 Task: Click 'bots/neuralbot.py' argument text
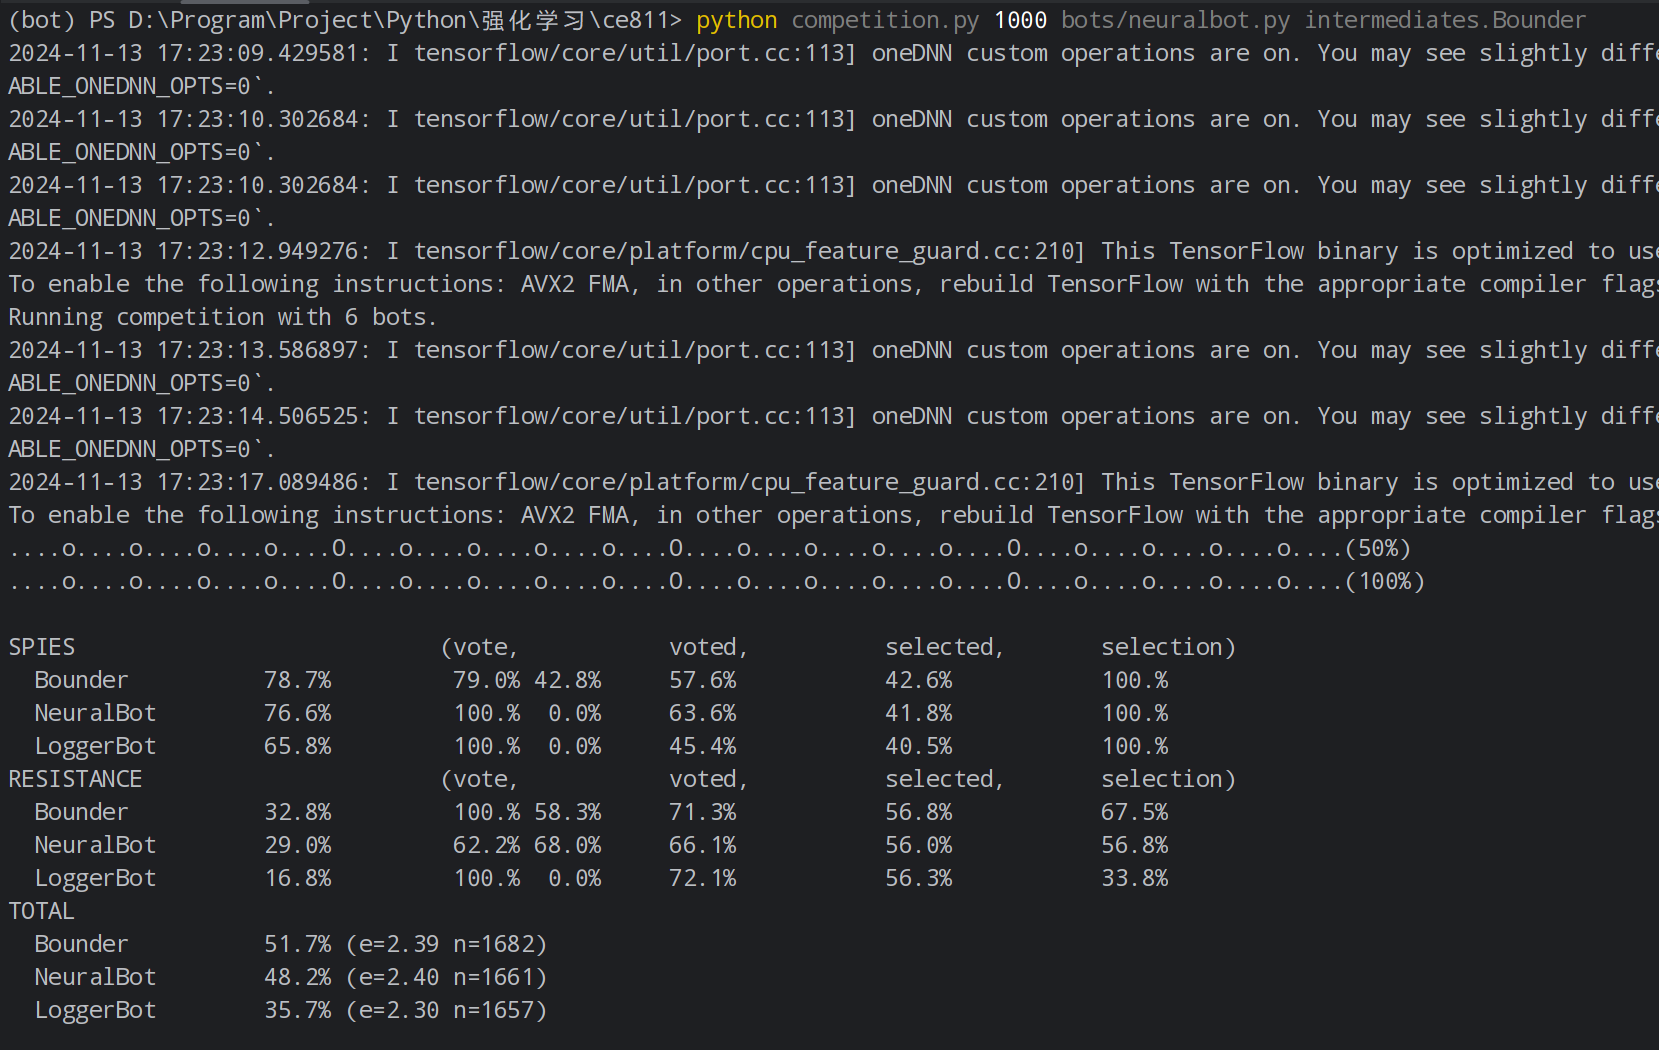[1175, 20]
